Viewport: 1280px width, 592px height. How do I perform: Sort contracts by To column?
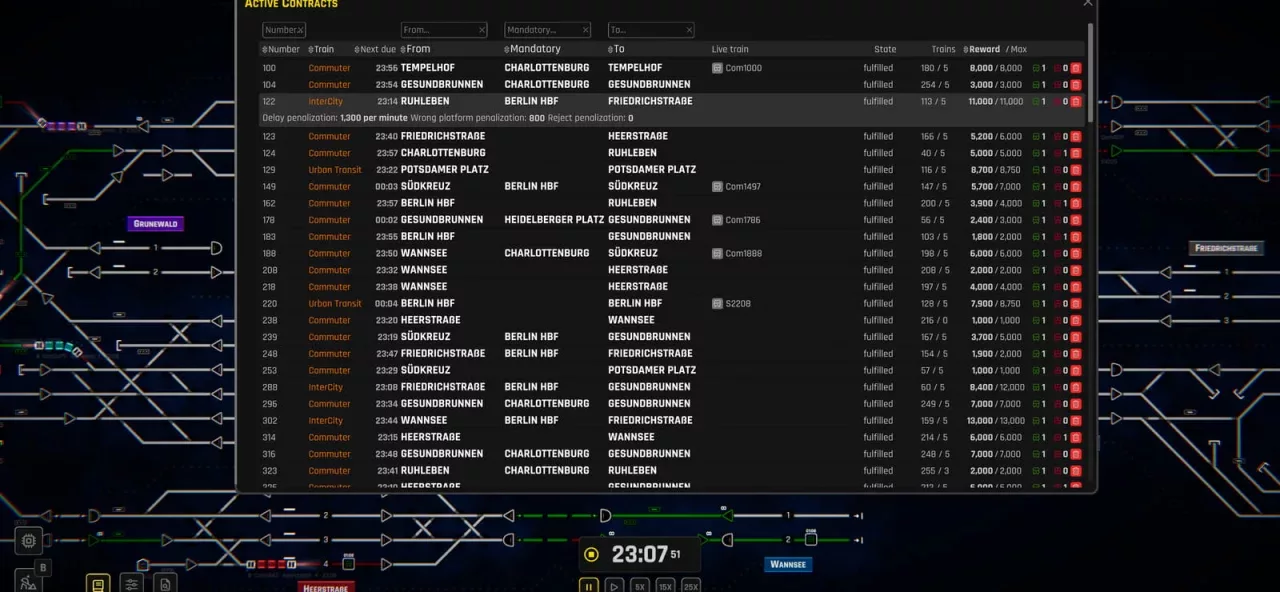(616, 49)
